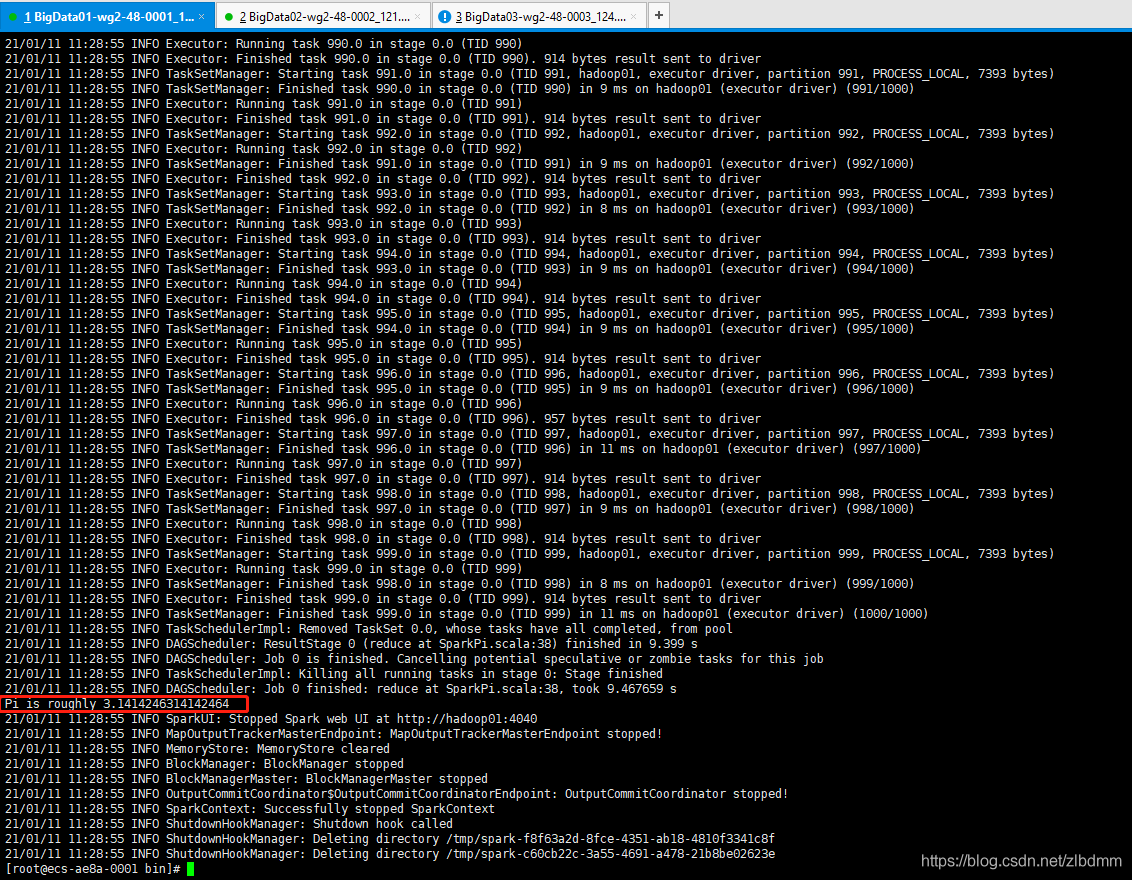This screenshot has height=880, width=1132.
Task: Click the http://hadoop01:4040 Spark web UI address
Action: tap(467, 719)
